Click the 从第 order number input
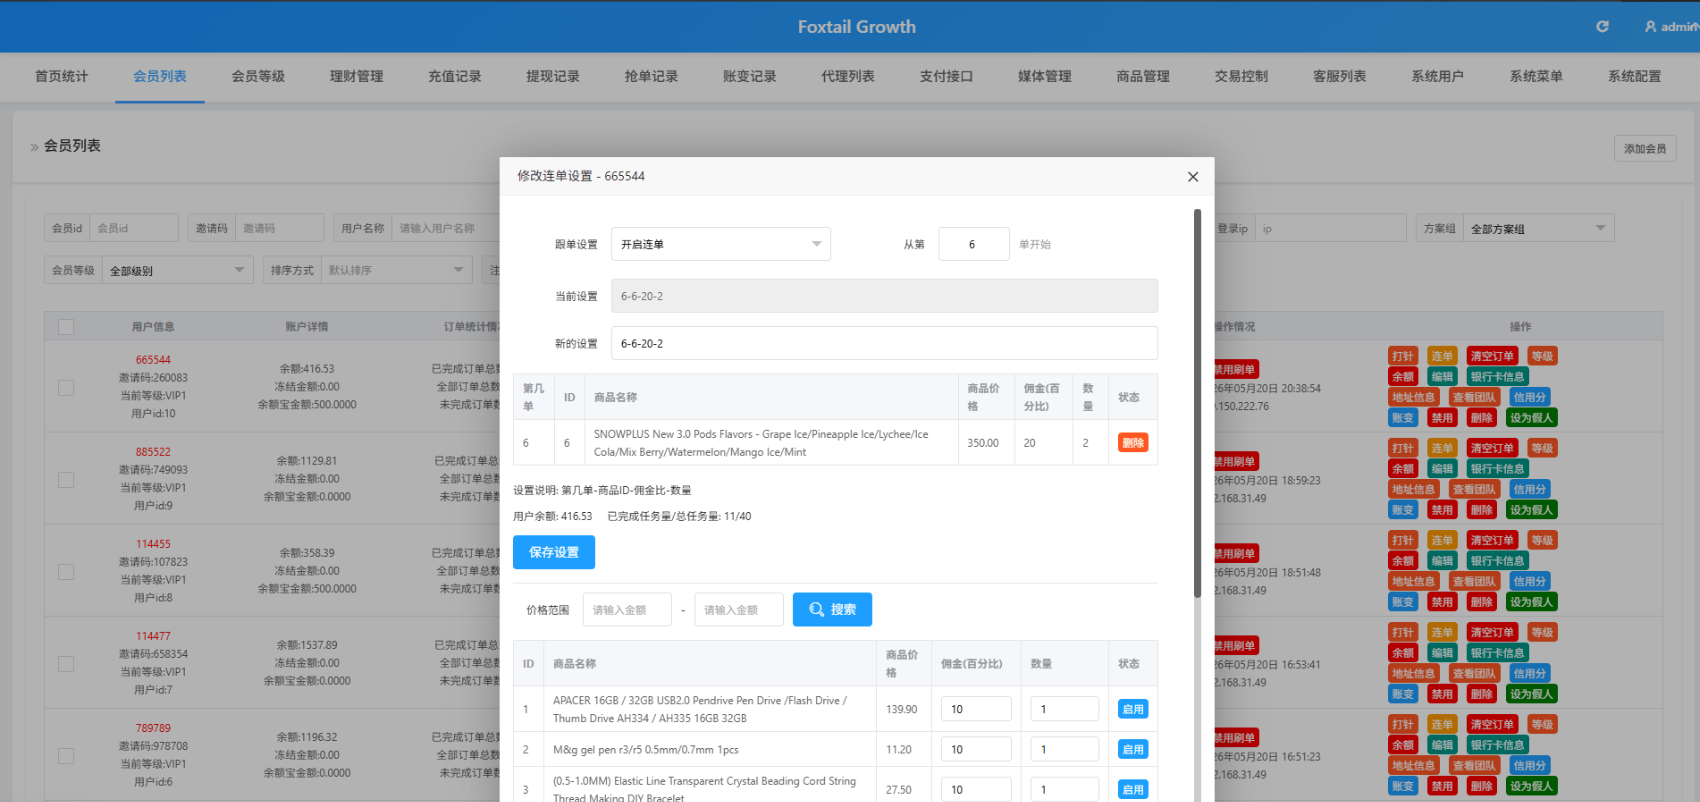This screenshot has width=1700, height=802. coord(974,244)
